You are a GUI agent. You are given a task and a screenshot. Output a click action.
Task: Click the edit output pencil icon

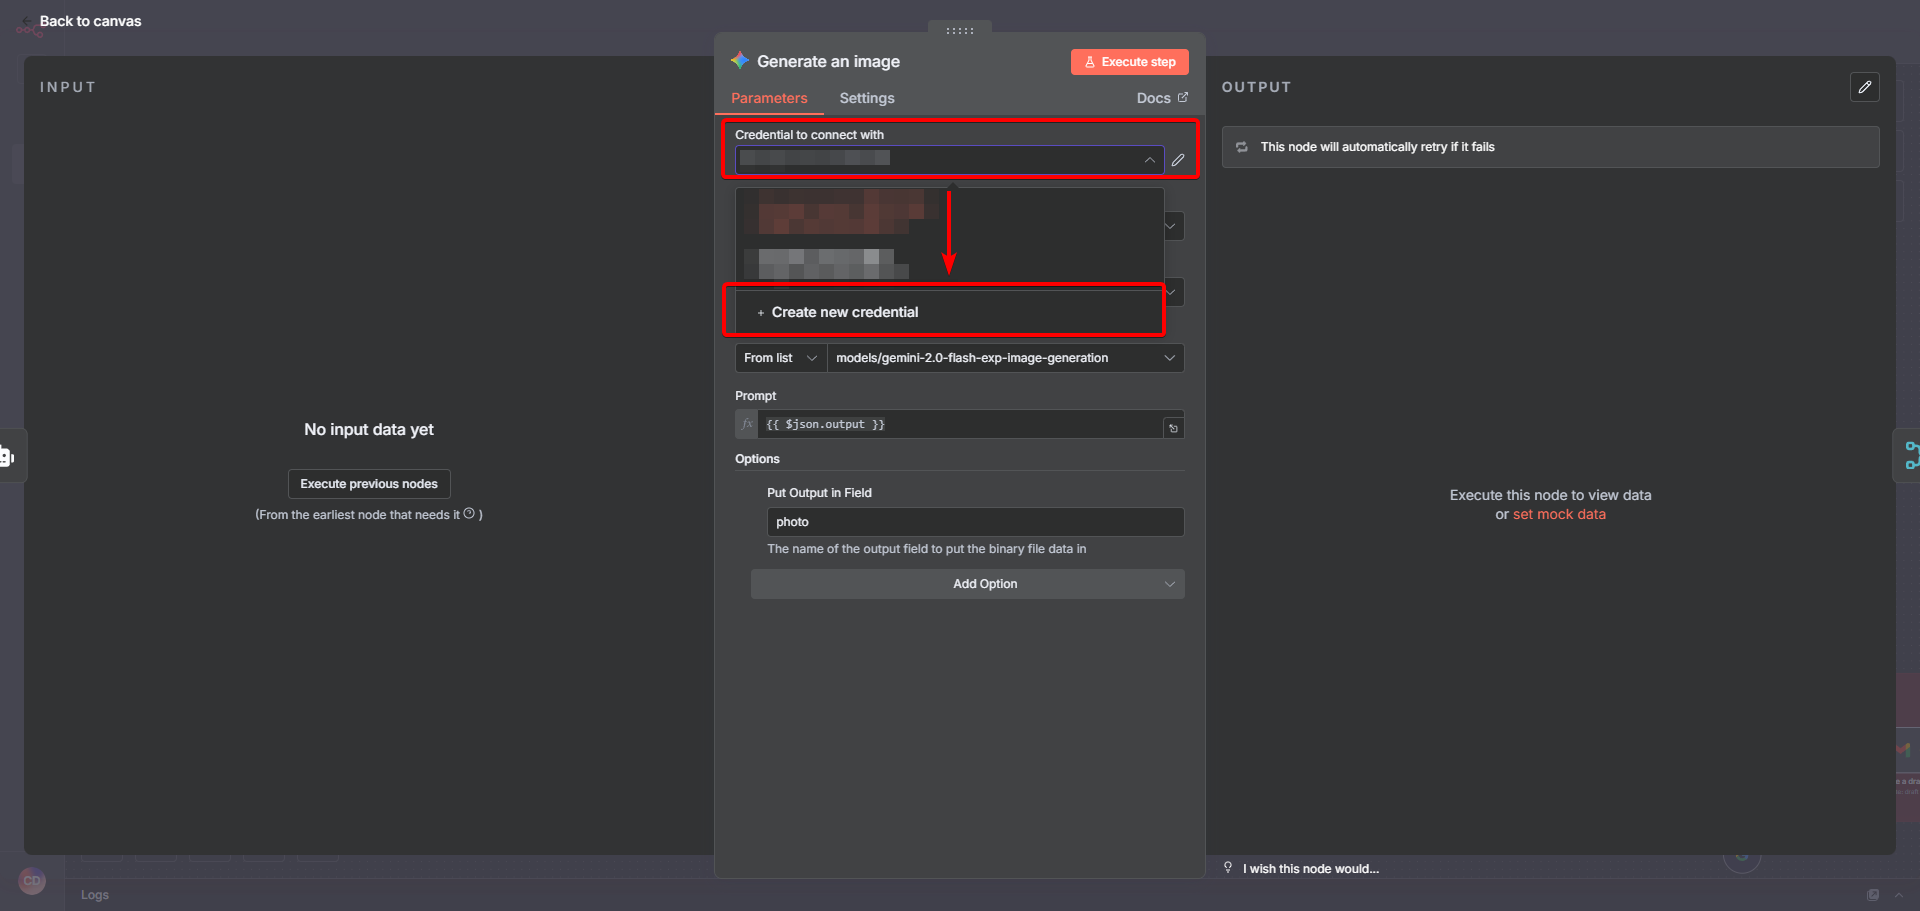tap(1864, 87)
